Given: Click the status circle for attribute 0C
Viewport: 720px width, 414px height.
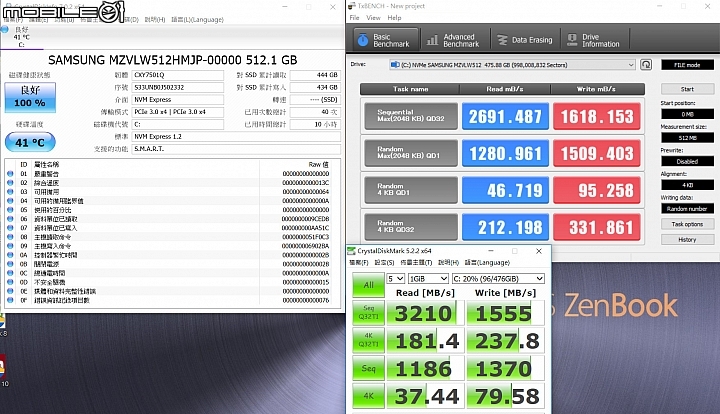Looking at the screenshot, I should [x=10, y=273].
